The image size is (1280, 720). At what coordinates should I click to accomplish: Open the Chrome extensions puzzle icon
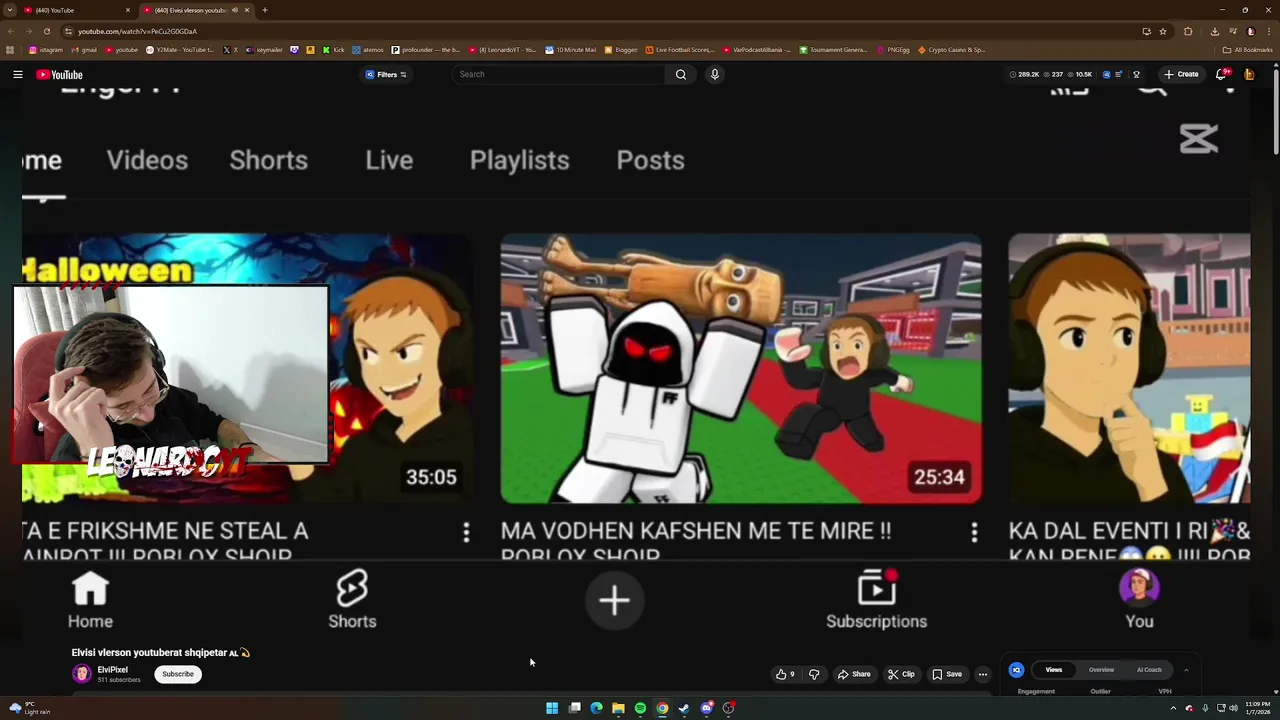(1188, 31)
